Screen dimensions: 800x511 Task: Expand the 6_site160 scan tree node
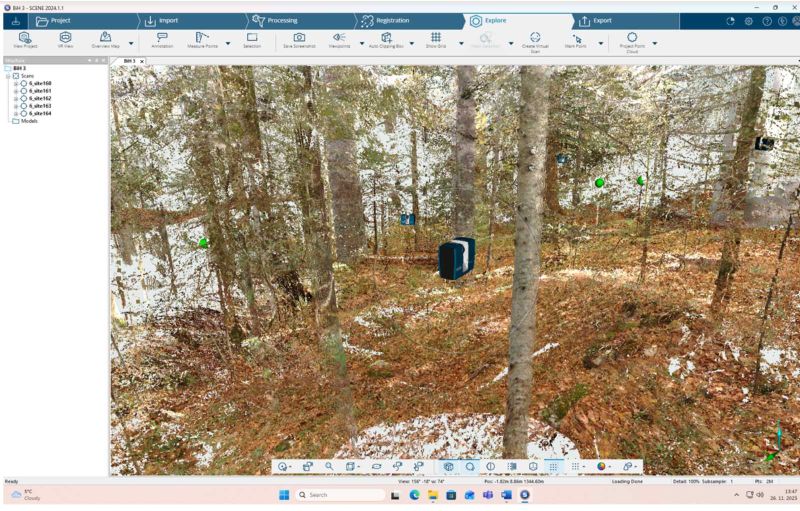tap(16, 83)
